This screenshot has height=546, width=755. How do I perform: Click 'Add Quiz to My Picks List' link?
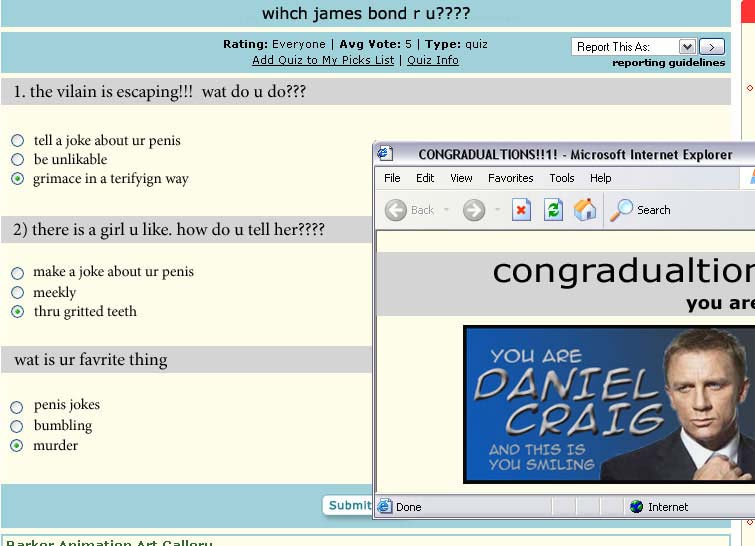click(323, 60)
